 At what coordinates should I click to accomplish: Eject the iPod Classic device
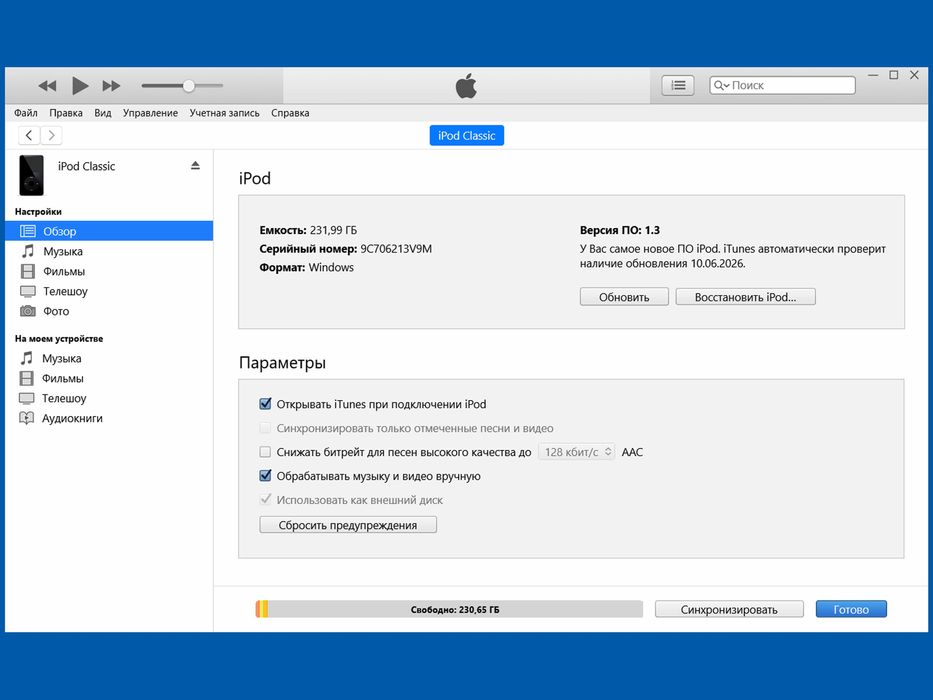(195, 165)
